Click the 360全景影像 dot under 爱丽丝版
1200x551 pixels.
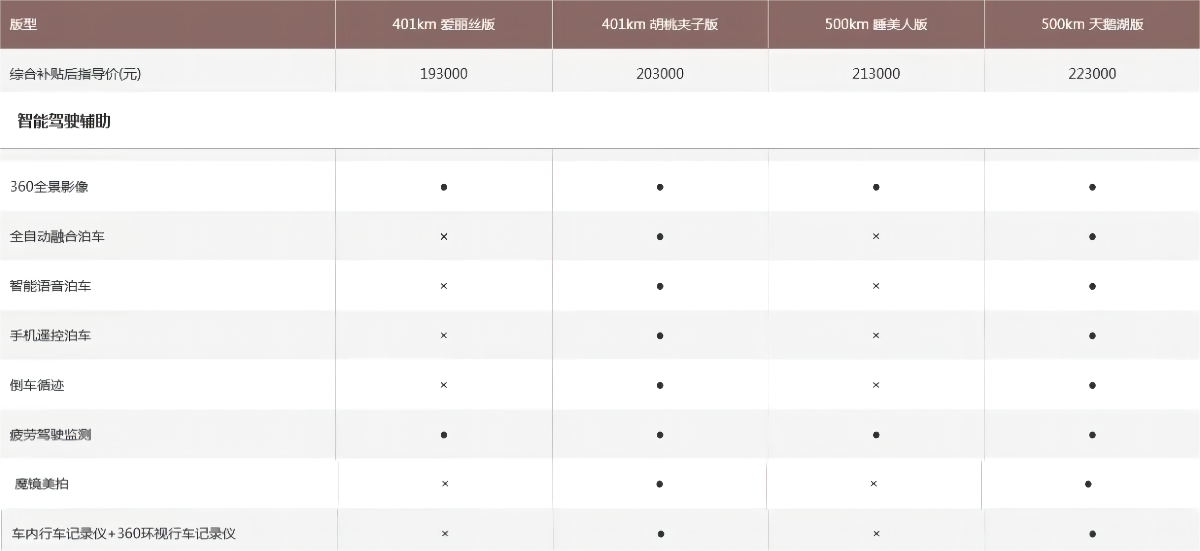point(444,187)
